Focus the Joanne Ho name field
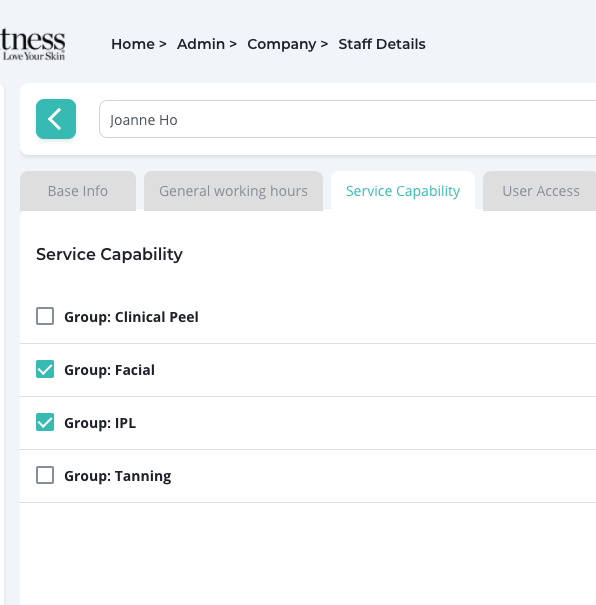596x605 pixels. click(348, 119)
